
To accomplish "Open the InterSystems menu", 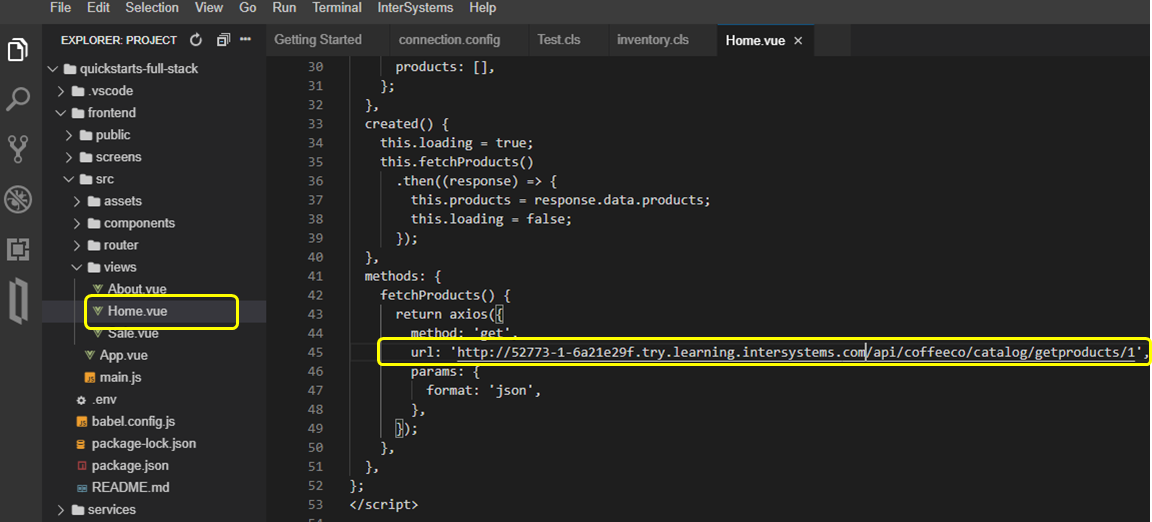I will (x=415, y=8).
